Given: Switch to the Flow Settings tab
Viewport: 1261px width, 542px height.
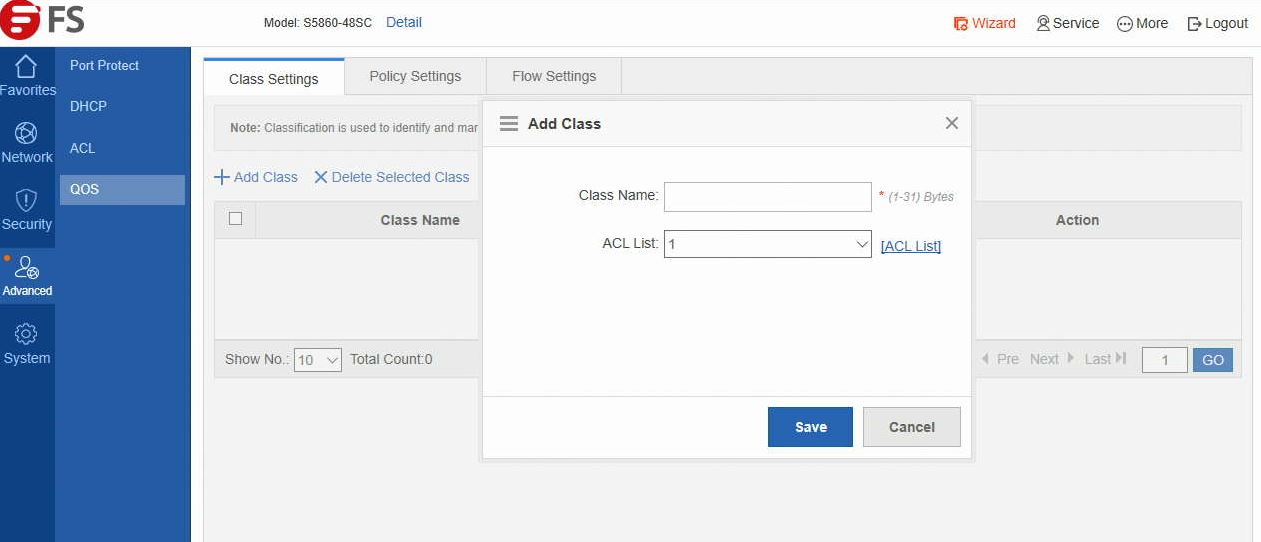Looking at the screenshot, I should 554,76.
